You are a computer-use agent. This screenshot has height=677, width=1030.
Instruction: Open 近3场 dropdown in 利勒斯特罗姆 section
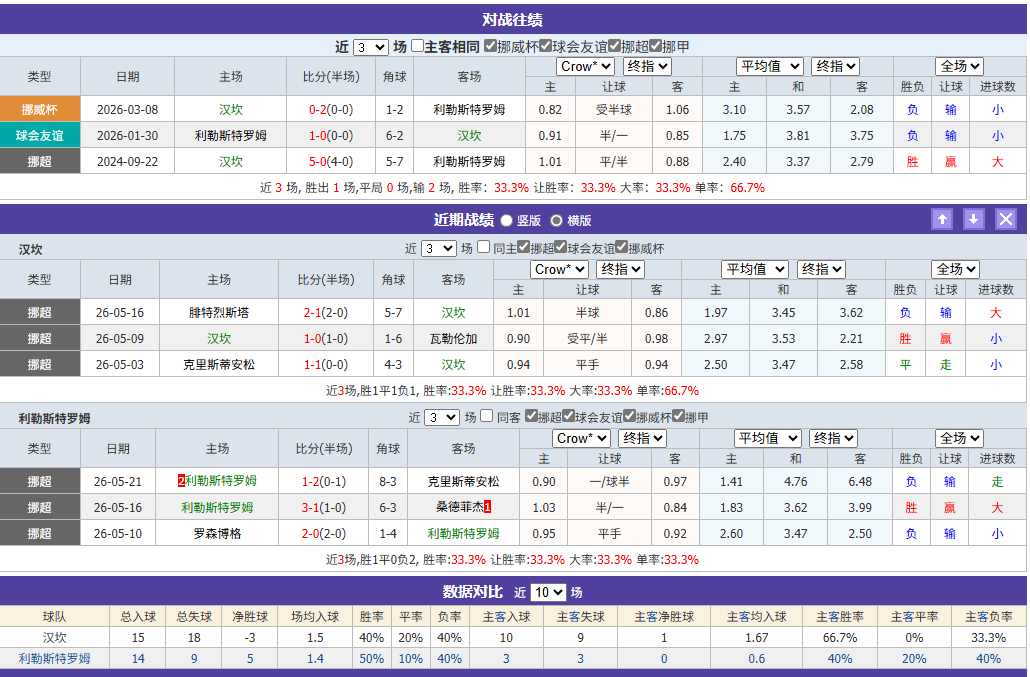coord(442,418)
